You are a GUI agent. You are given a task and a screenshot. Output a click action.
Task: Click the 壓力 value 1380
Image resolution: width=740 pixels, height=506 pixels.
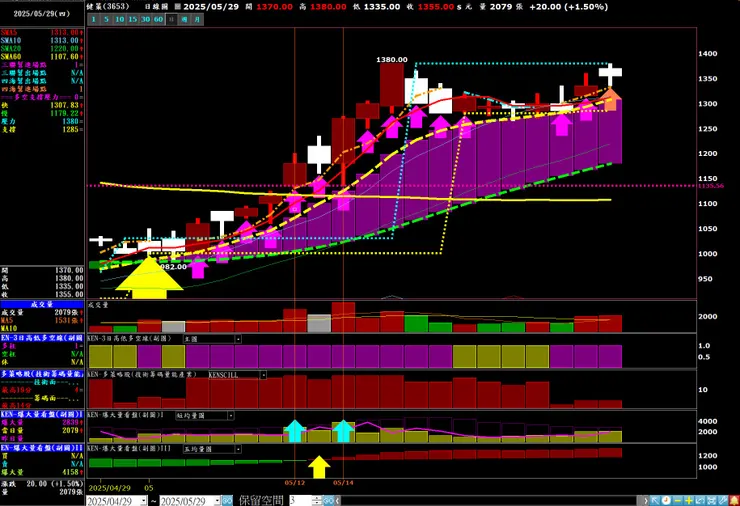pyautogui.click(x=70, y=121)
